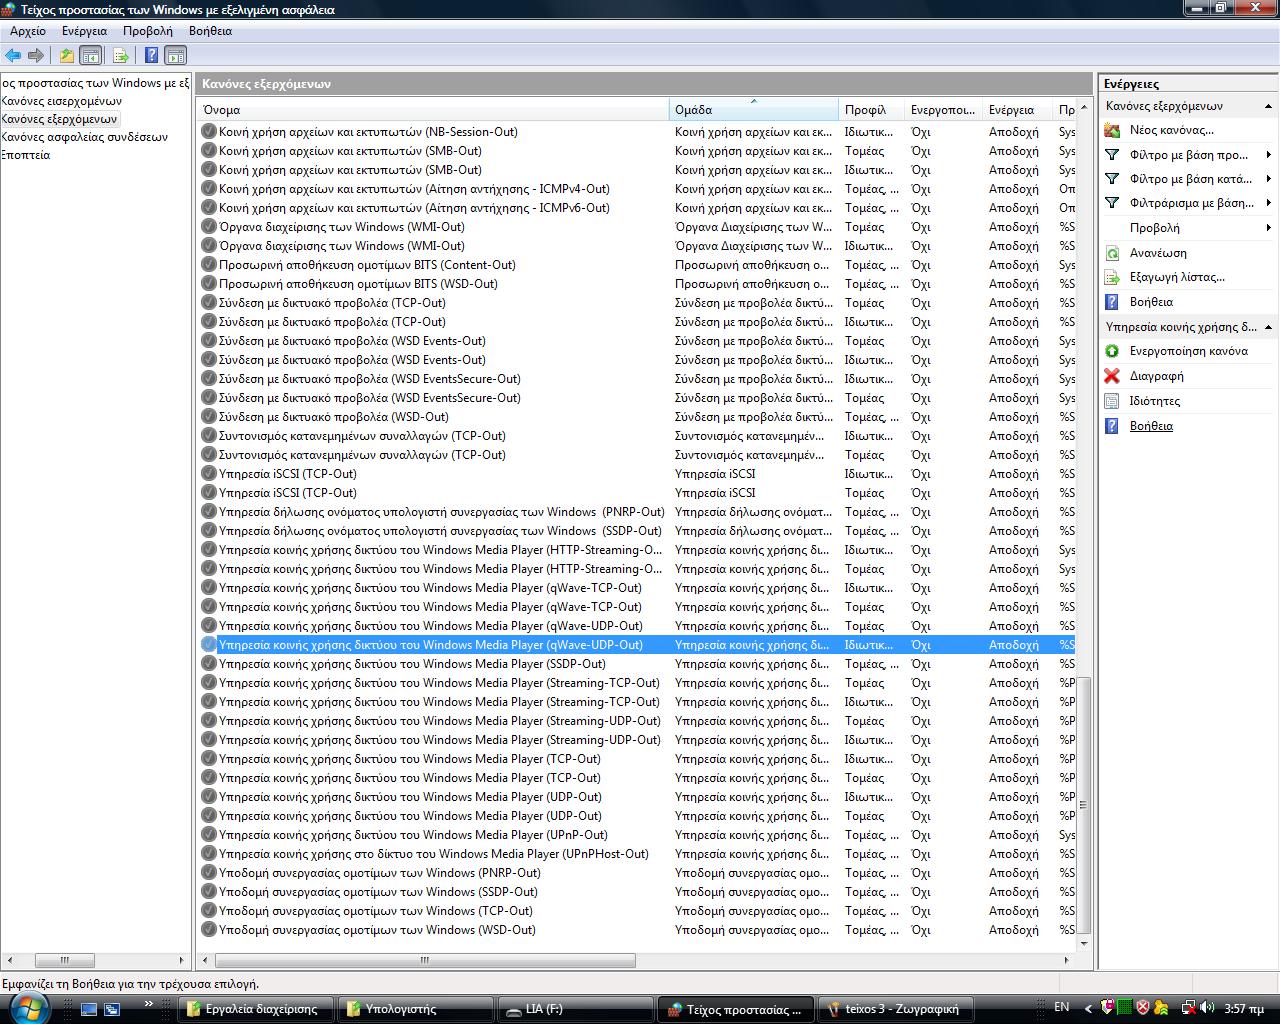Select Εποπτεία in tree
1280x1024 pixels.
click(26, 155)
